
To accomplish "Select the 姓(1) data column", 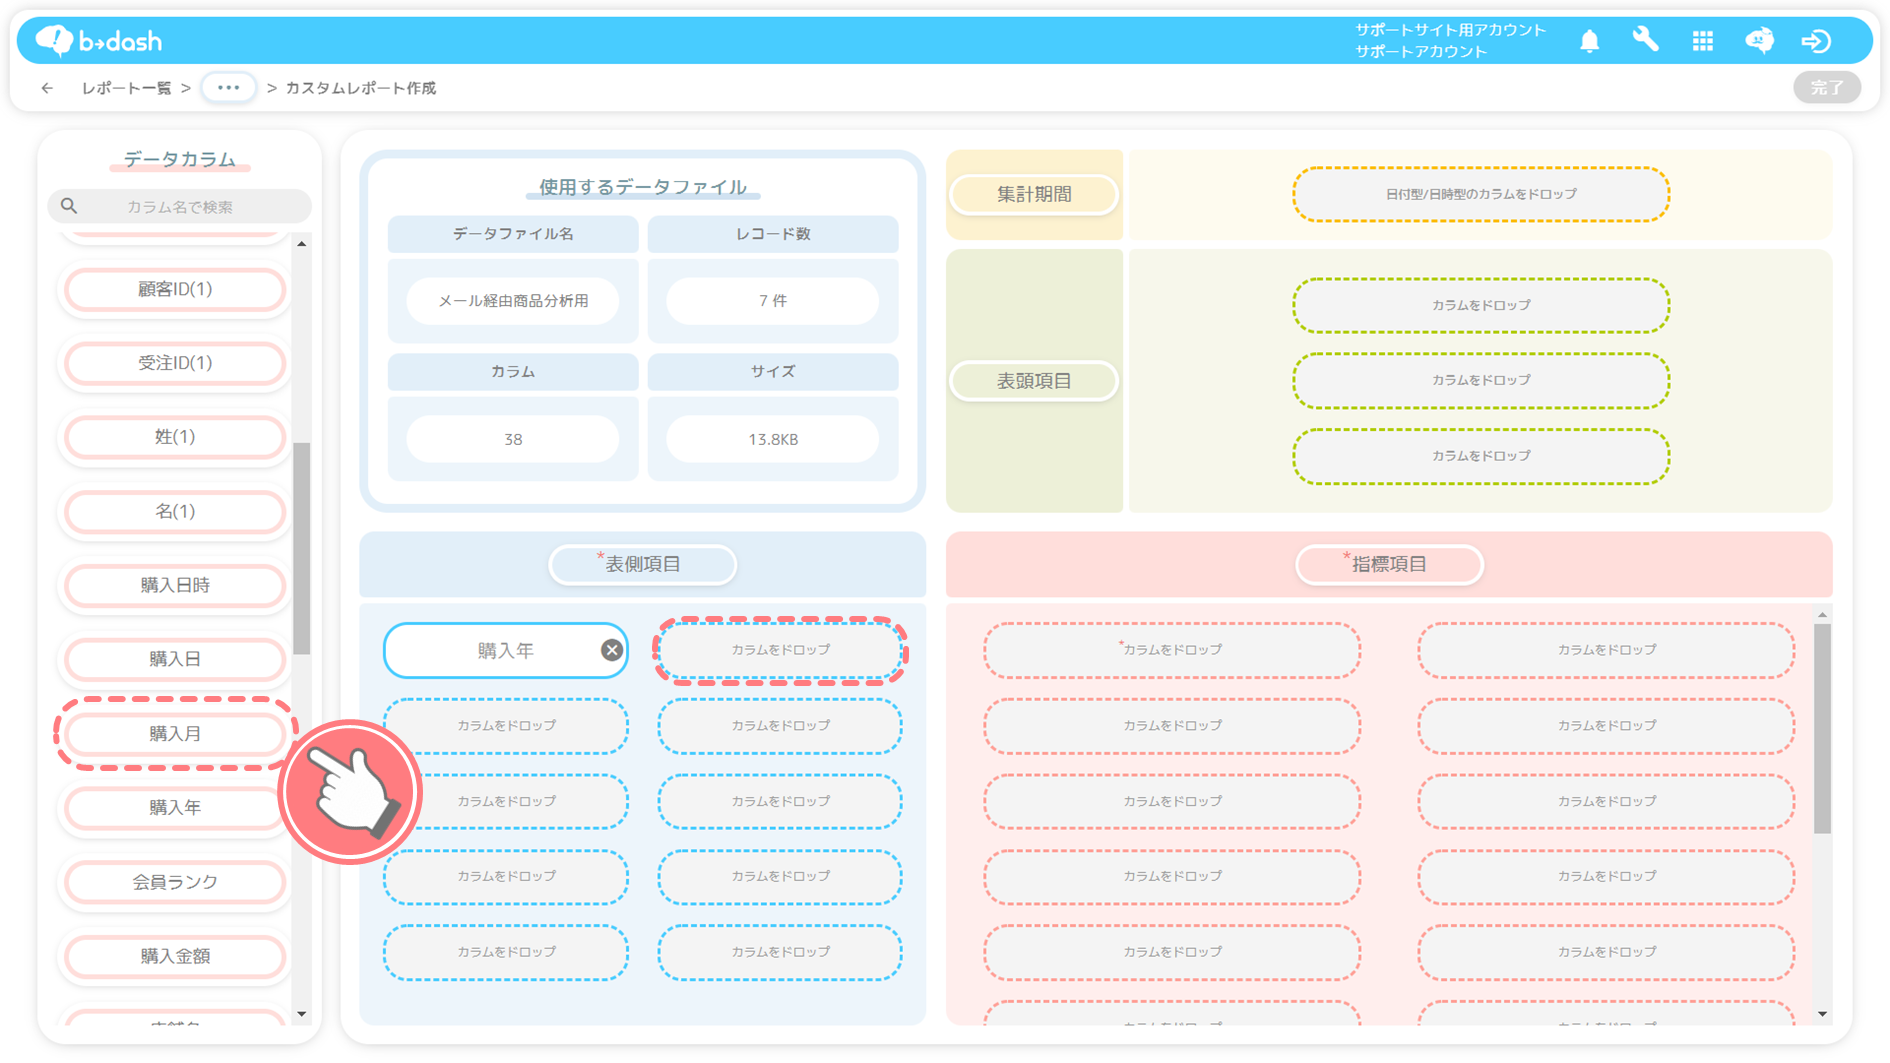I will click(175, 437).
